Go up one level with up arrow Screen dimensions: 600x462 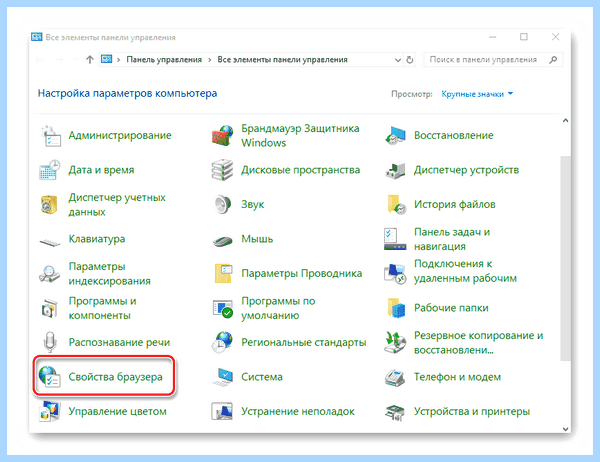click(x=90, y=60)
